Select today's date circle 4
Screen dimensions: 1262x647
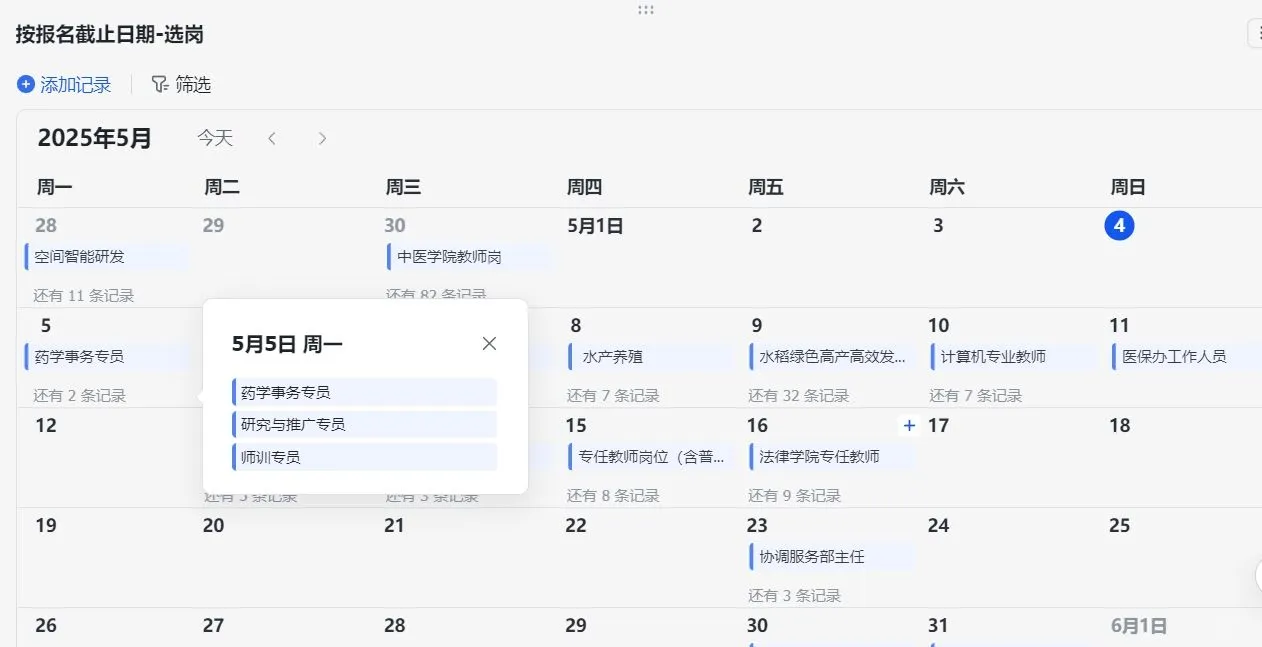(1119, 226)
